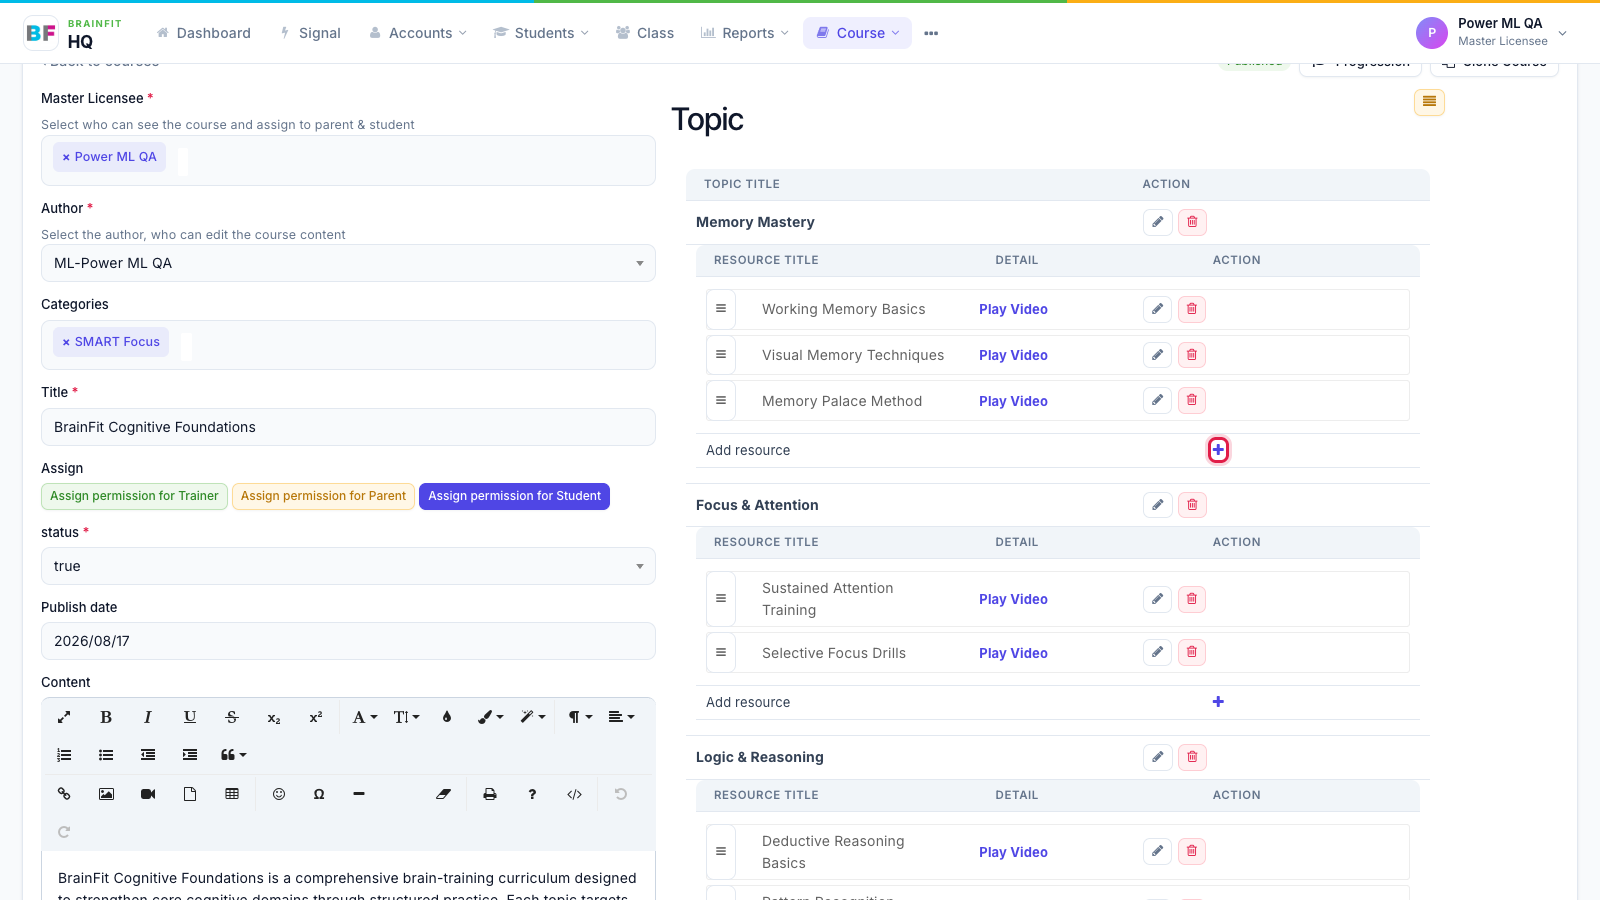Open the Reports dropdown menu
This screenshot has height=900, width=1600.
[x=745, y=33]
